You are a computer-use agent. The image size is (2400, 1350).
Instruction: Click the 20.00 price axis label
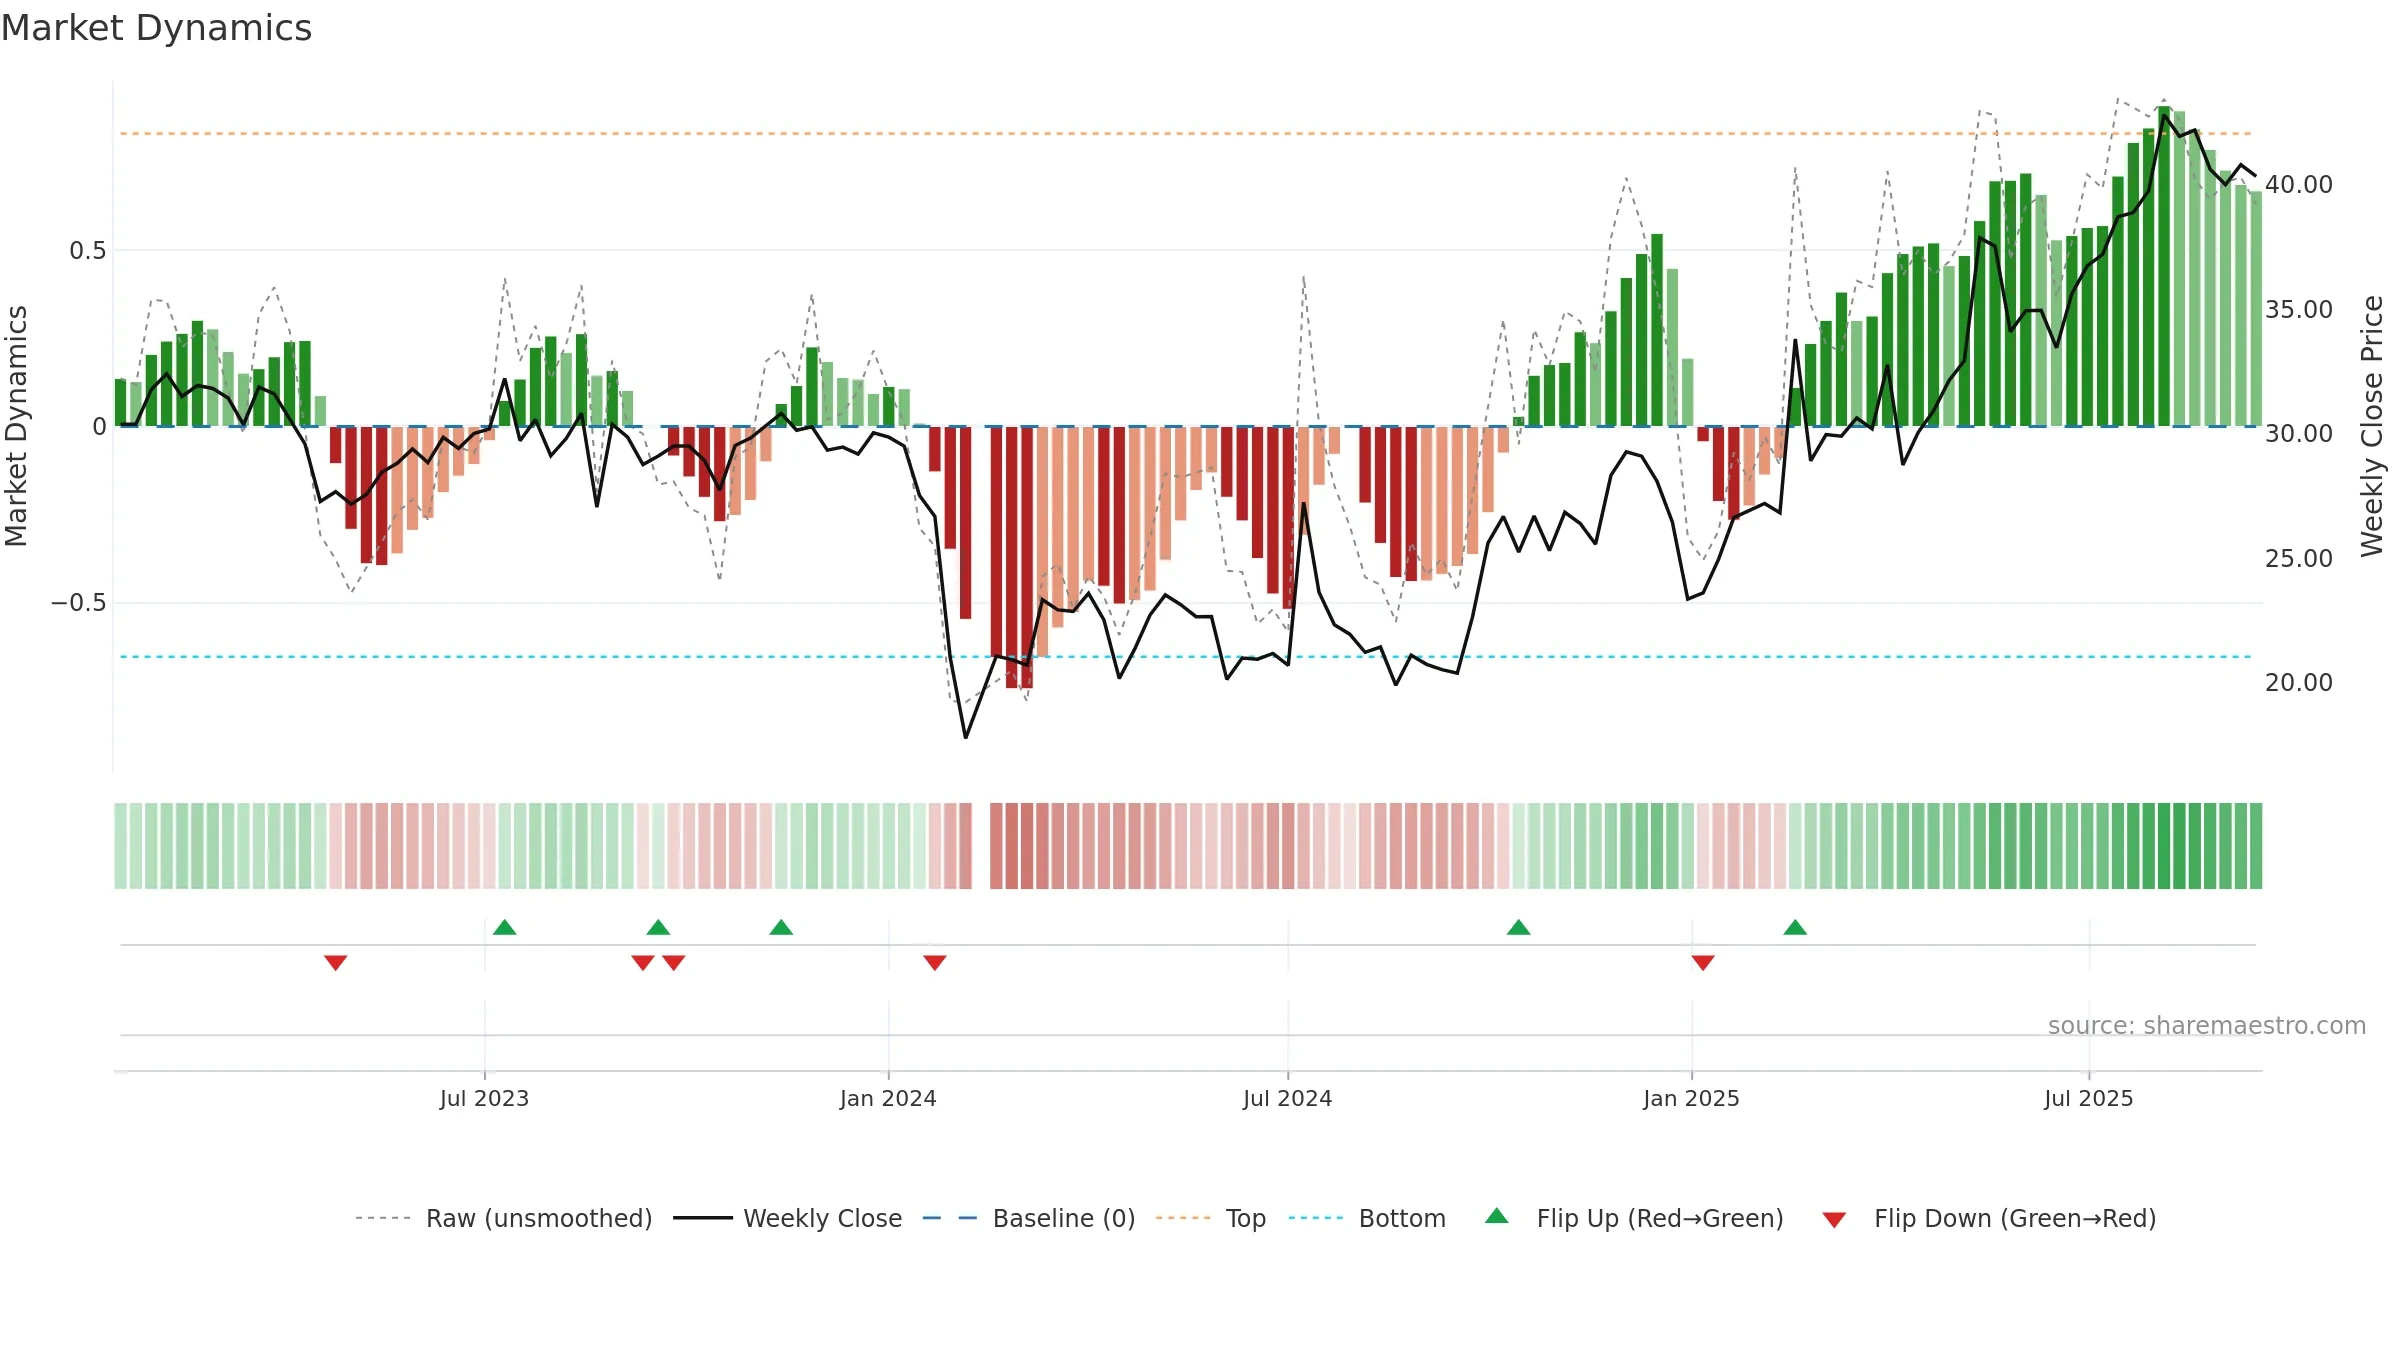(2299, 683)
